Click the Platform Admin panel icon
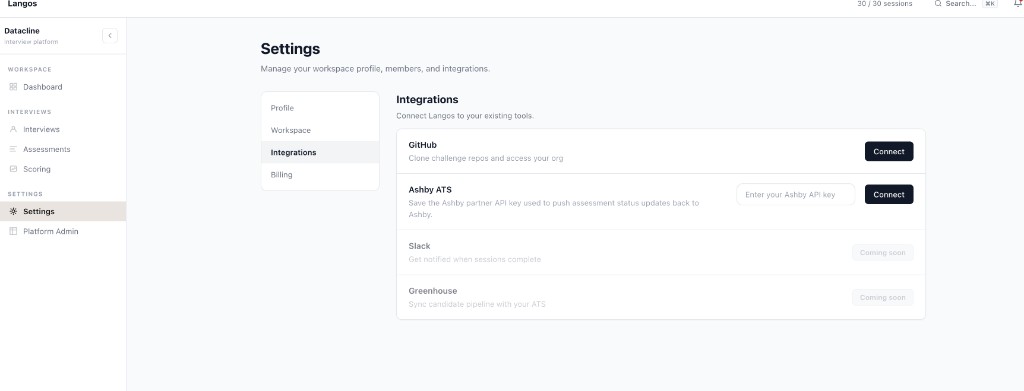Image resolution: width=1024 pixels, height=391 pixels. pos(13,231)
